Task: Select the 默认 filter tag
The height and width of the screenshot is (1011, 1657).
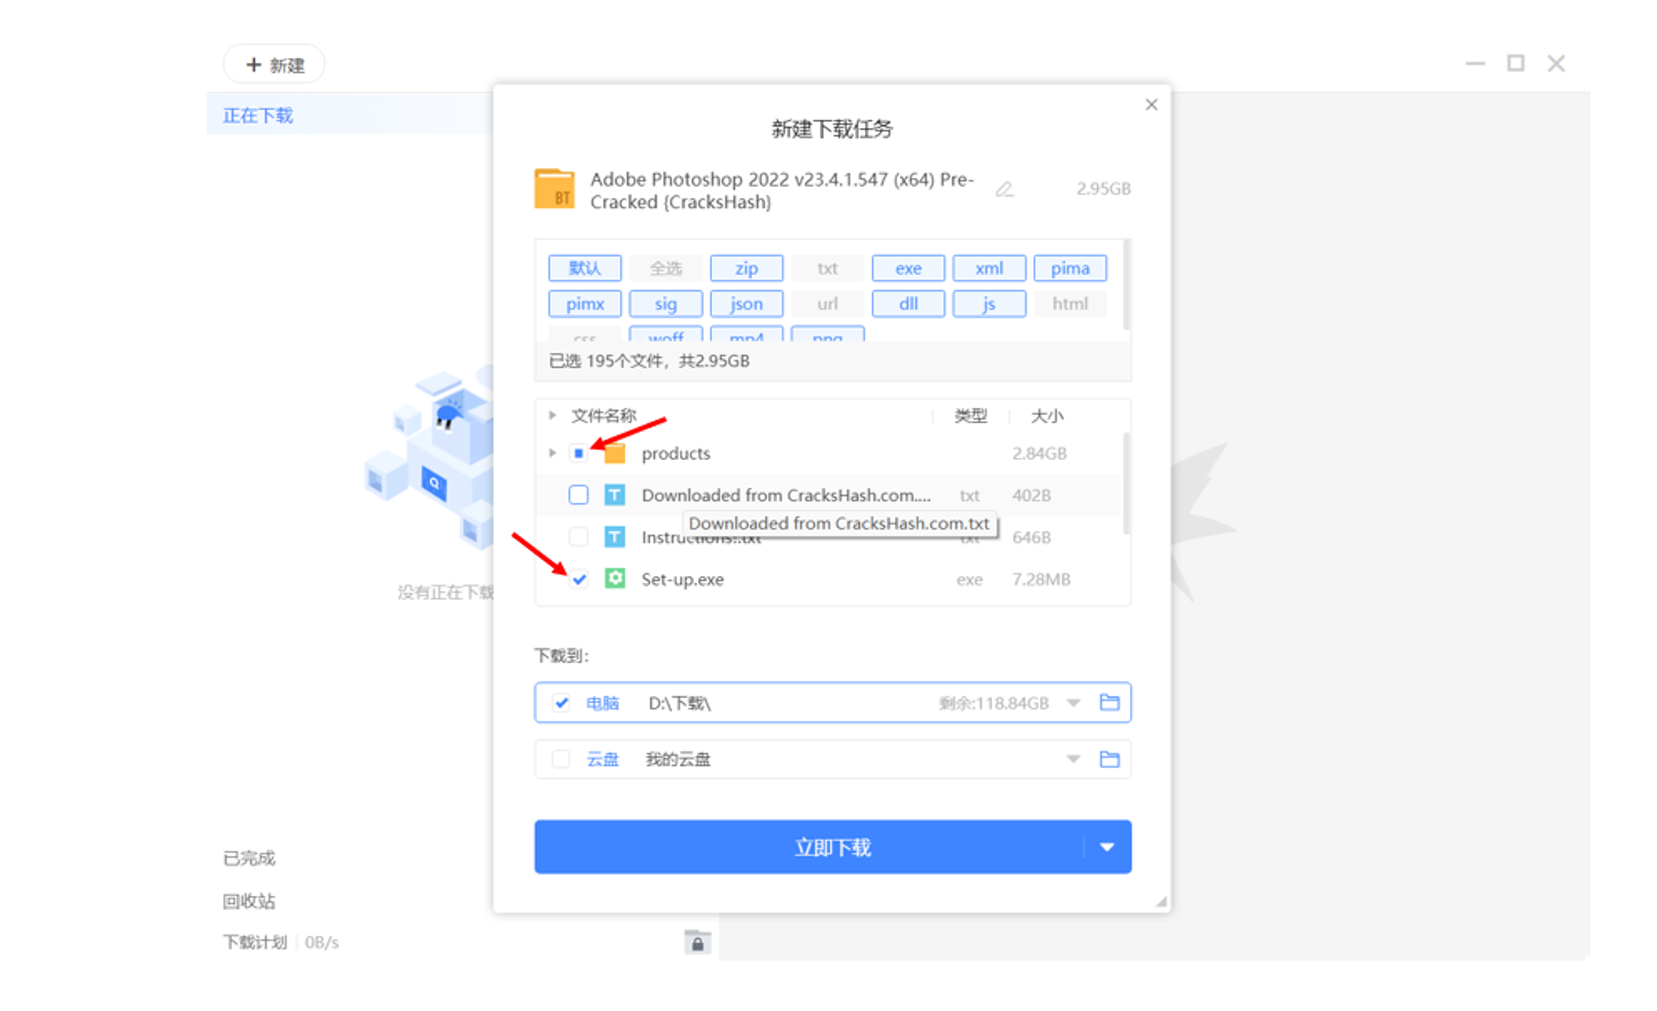Action: tap(585, 268)
